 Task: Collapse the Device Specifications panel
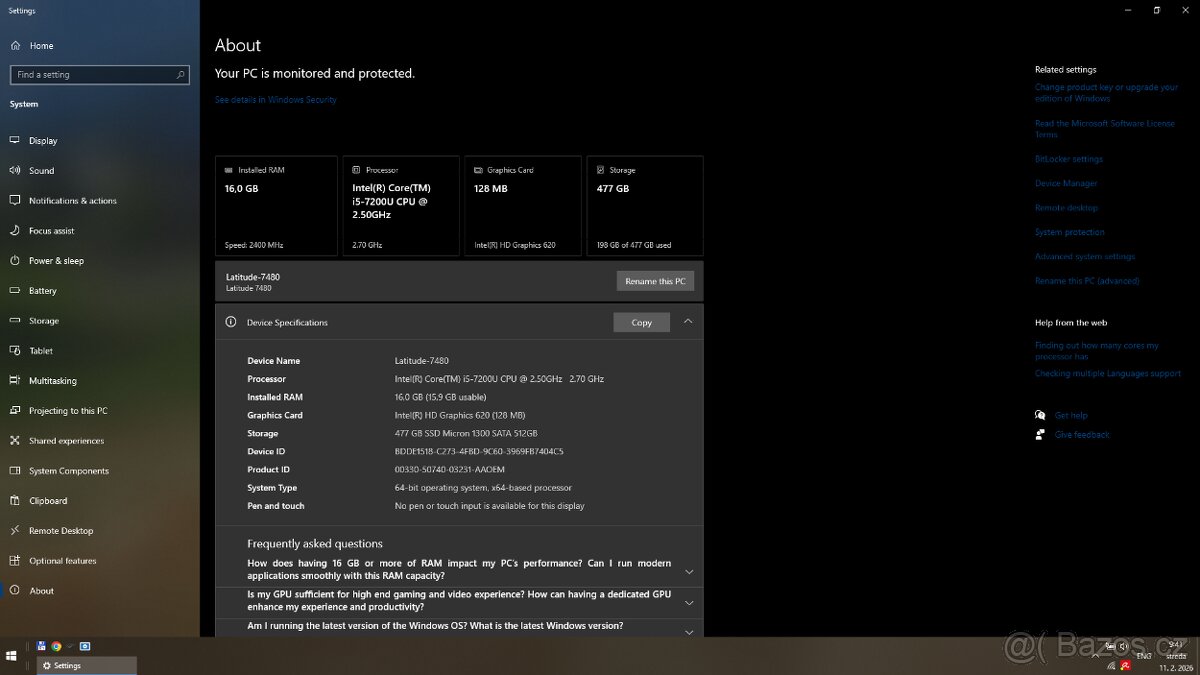click(688, 321)
